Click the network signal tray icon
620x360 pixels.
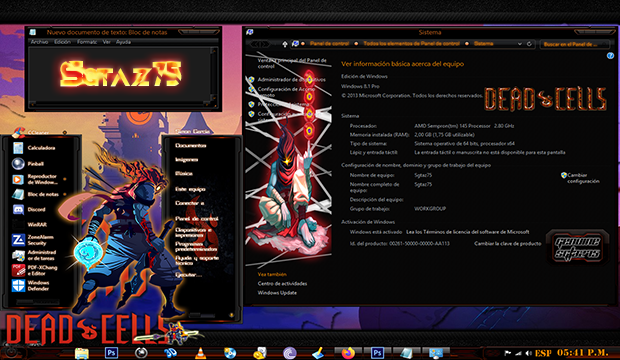(x=518, y=353)
